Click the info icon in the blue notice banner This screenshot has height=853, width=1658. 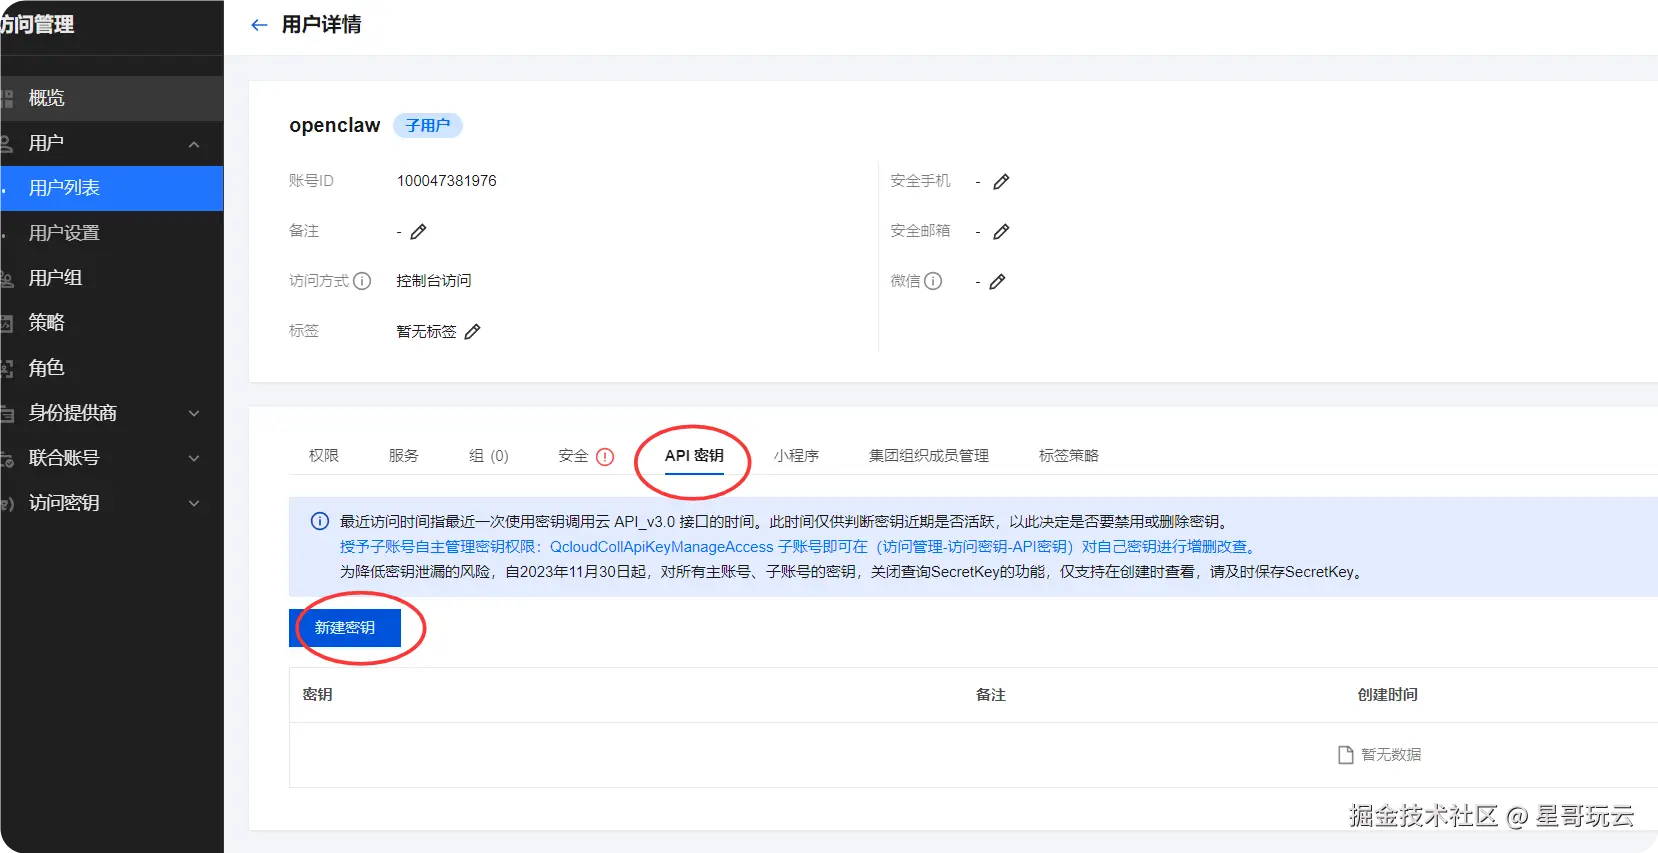[320, 521]
